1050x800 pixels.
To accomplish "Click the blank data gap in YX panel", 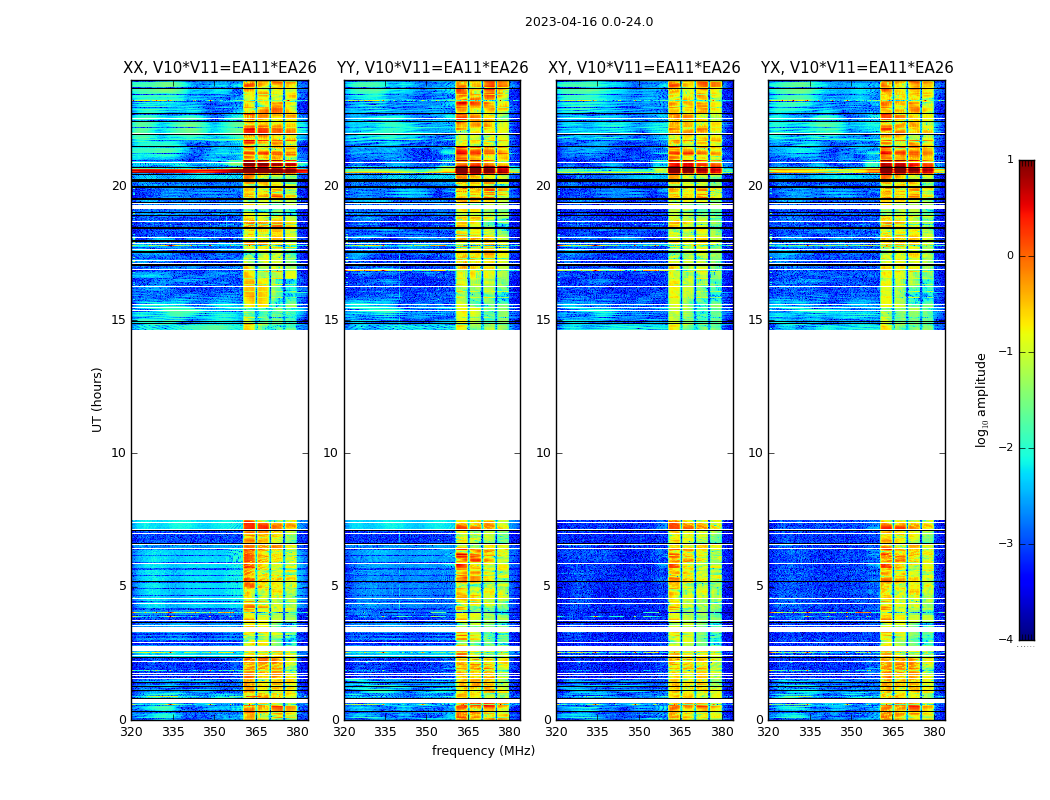I will 857,425.
